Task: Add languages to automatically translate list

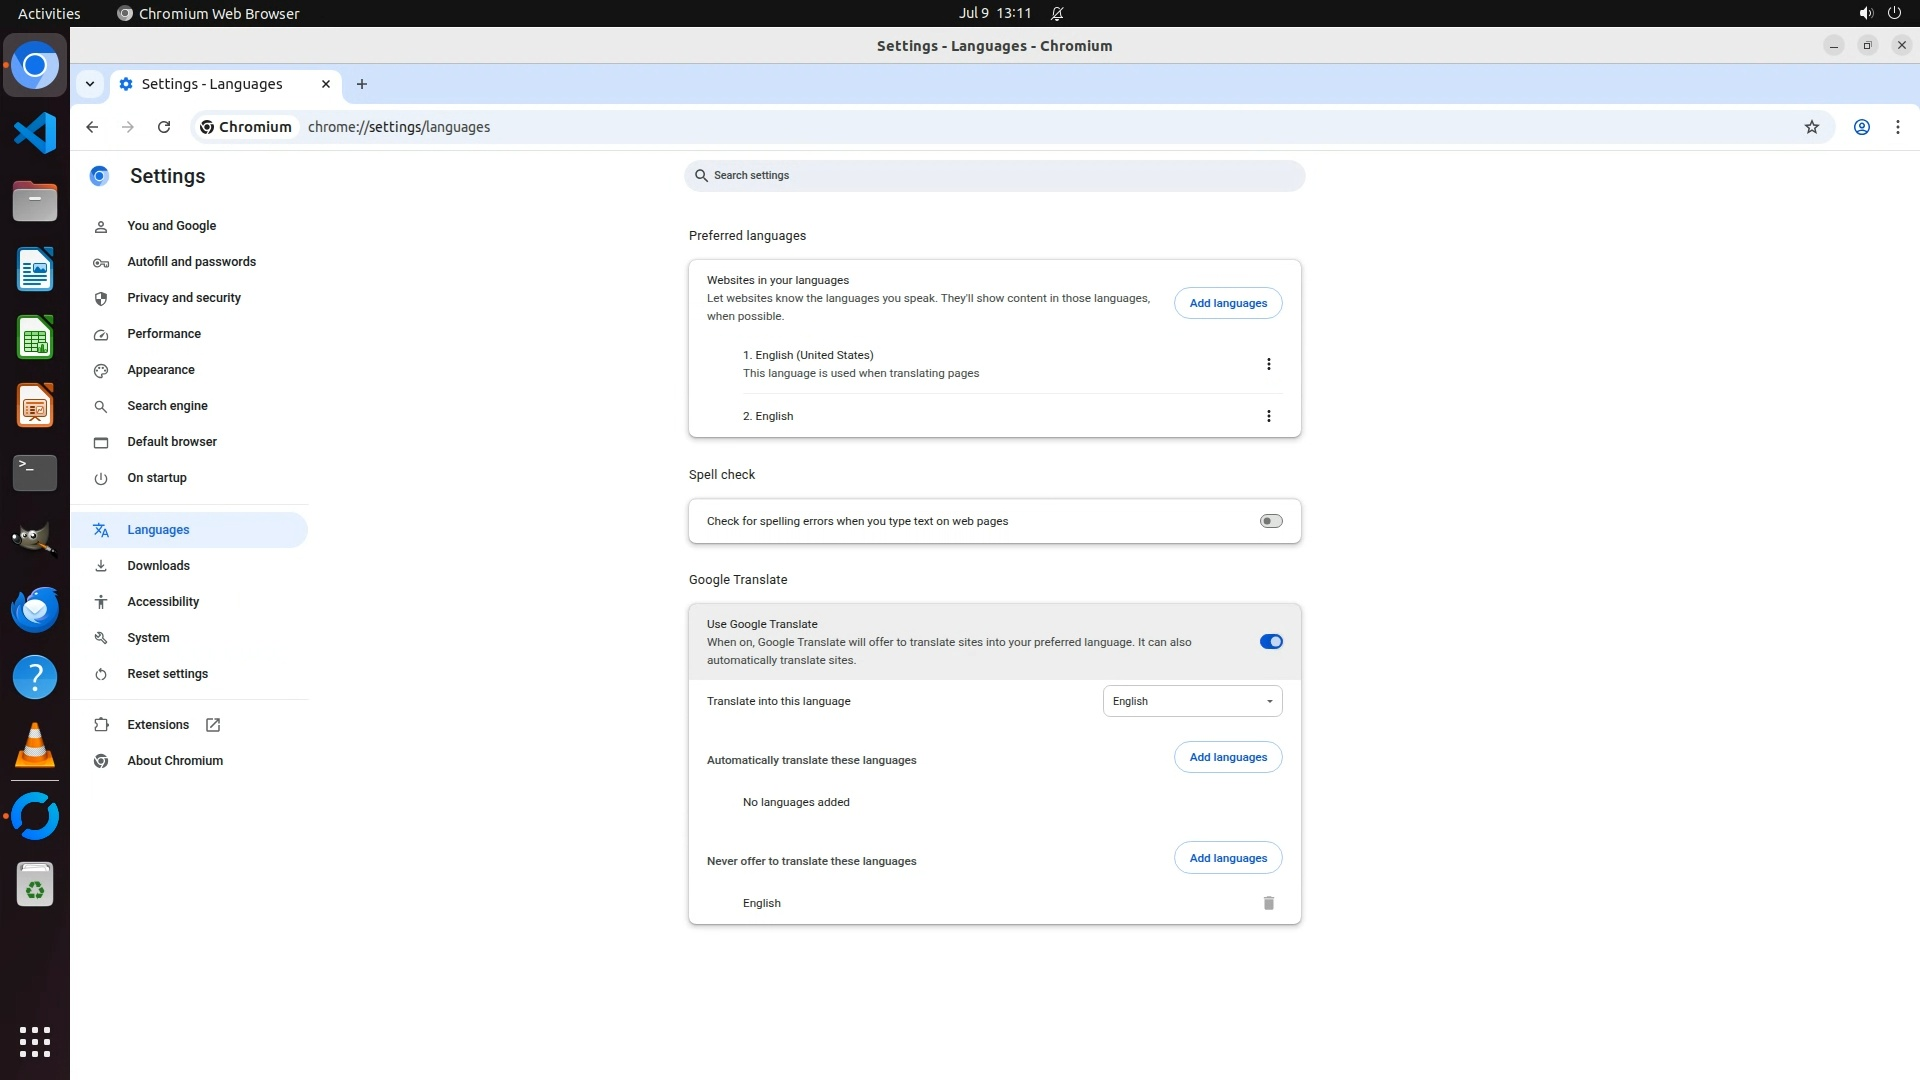Action: [x=1227, y=757]
